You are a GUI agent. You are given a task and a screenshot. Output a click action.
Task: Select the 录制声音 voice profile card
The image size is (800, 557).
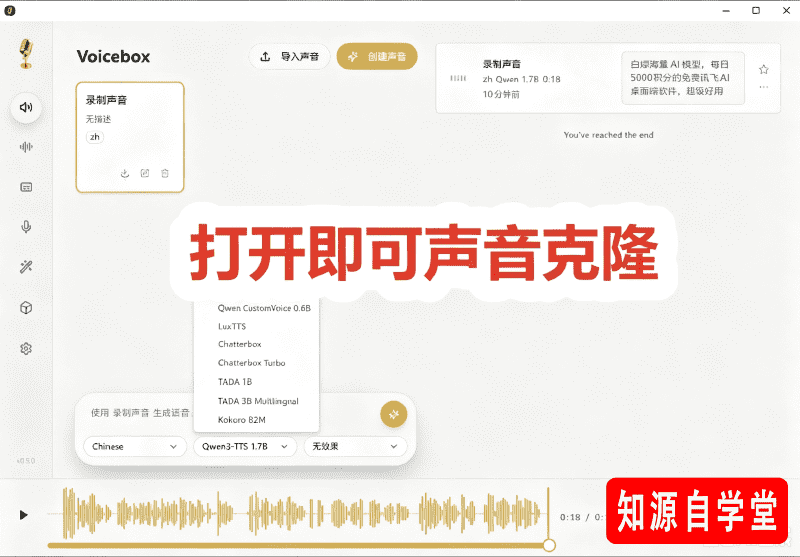pos(130,137)
